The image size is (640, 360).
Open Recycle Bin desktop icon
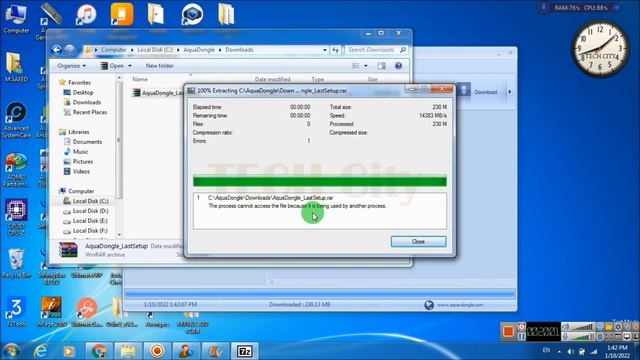click(16, 263)
